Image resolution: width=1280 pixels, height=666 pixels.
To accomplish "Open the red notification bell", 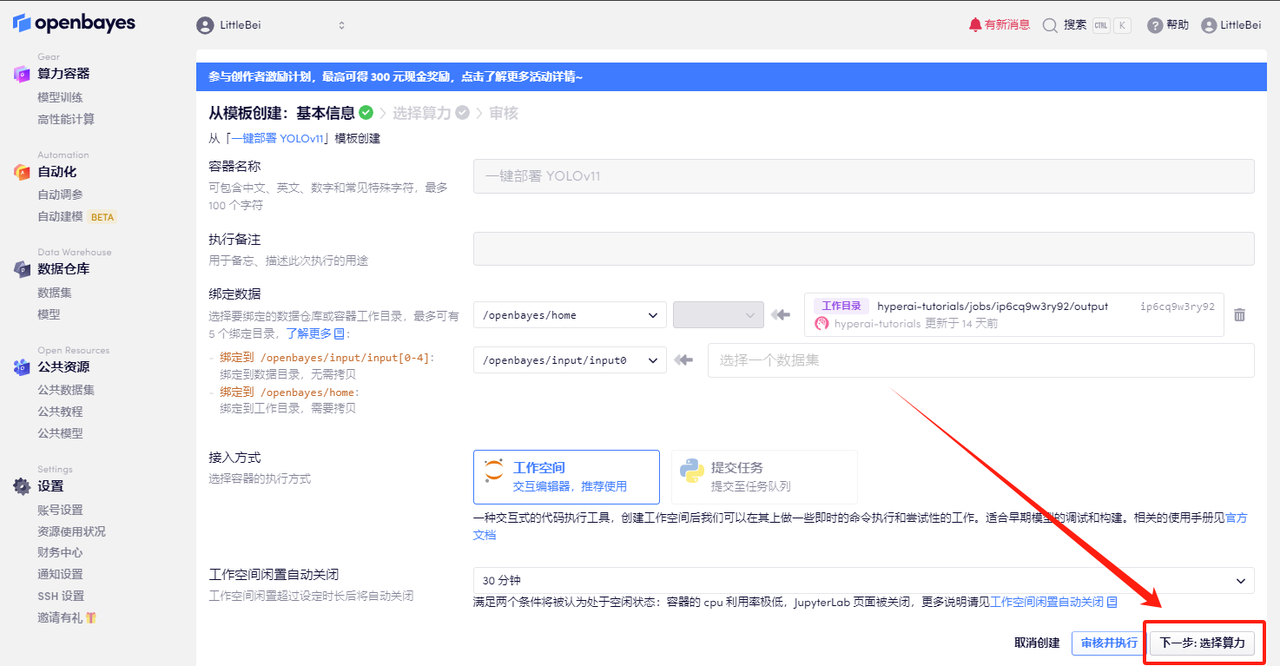I will pos(975,25).
